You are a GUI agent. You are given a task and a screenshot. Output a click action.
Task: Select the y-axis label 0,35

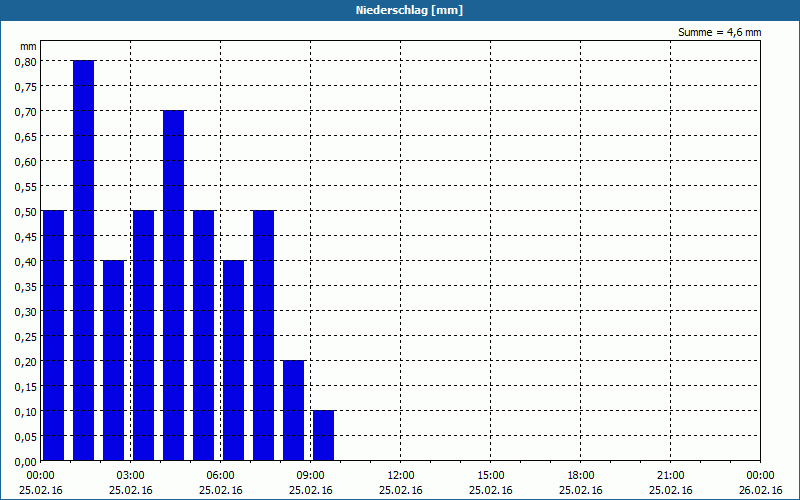[x=26, y=287]
